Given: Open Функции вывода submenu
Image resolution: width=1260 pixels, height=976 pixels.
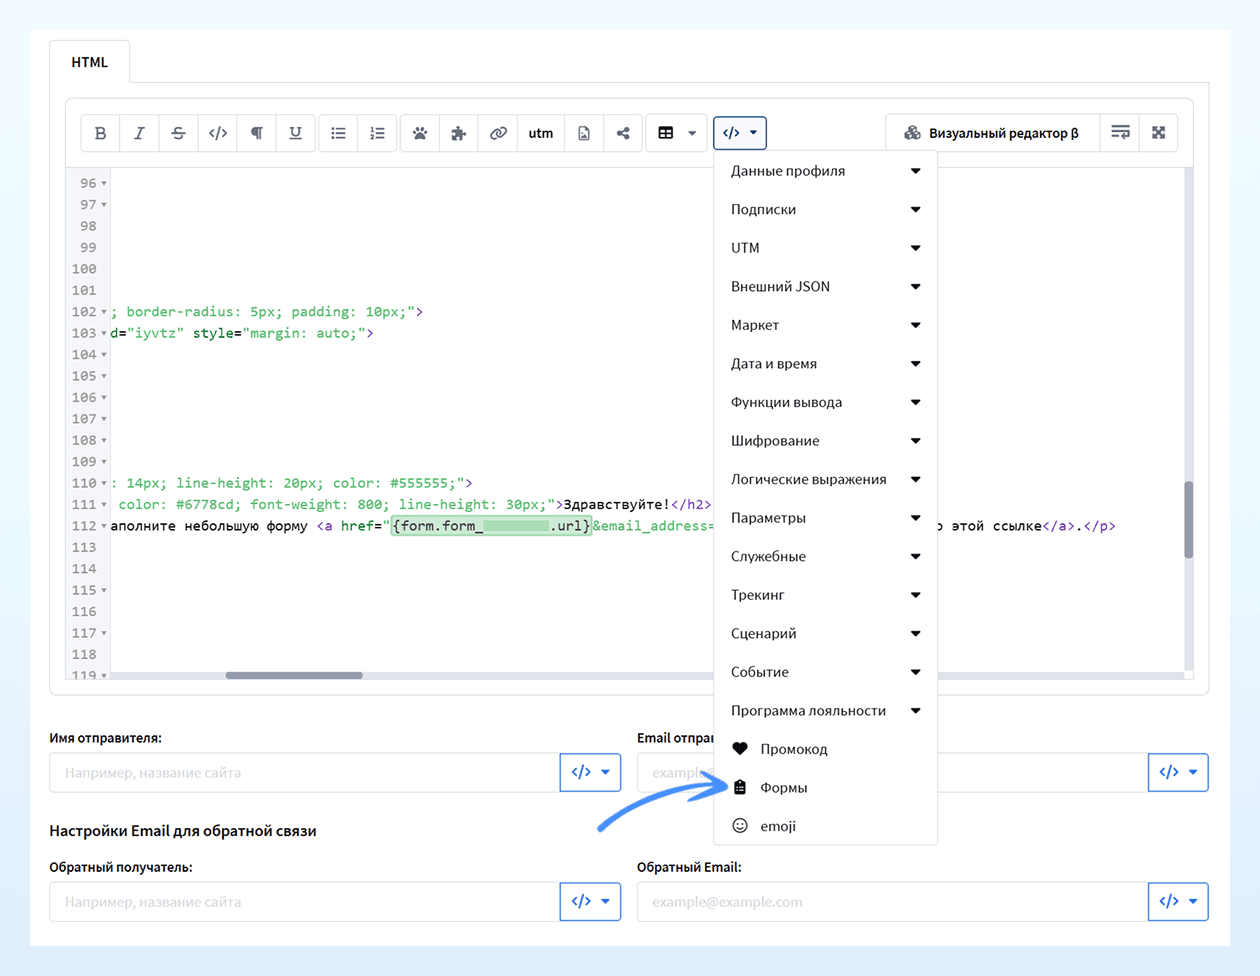Looking at the screenshot, I should 825,402.
